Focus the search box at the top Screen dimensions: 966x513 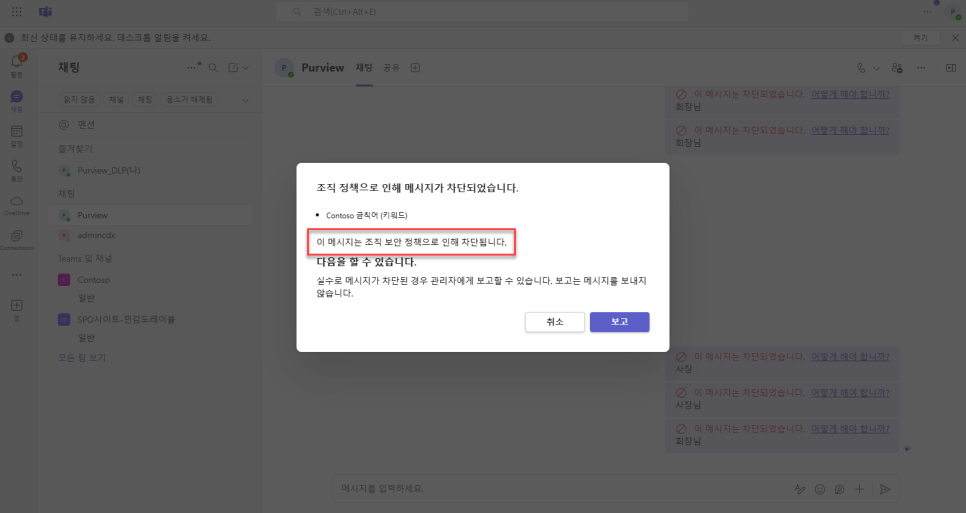[482, 12]
